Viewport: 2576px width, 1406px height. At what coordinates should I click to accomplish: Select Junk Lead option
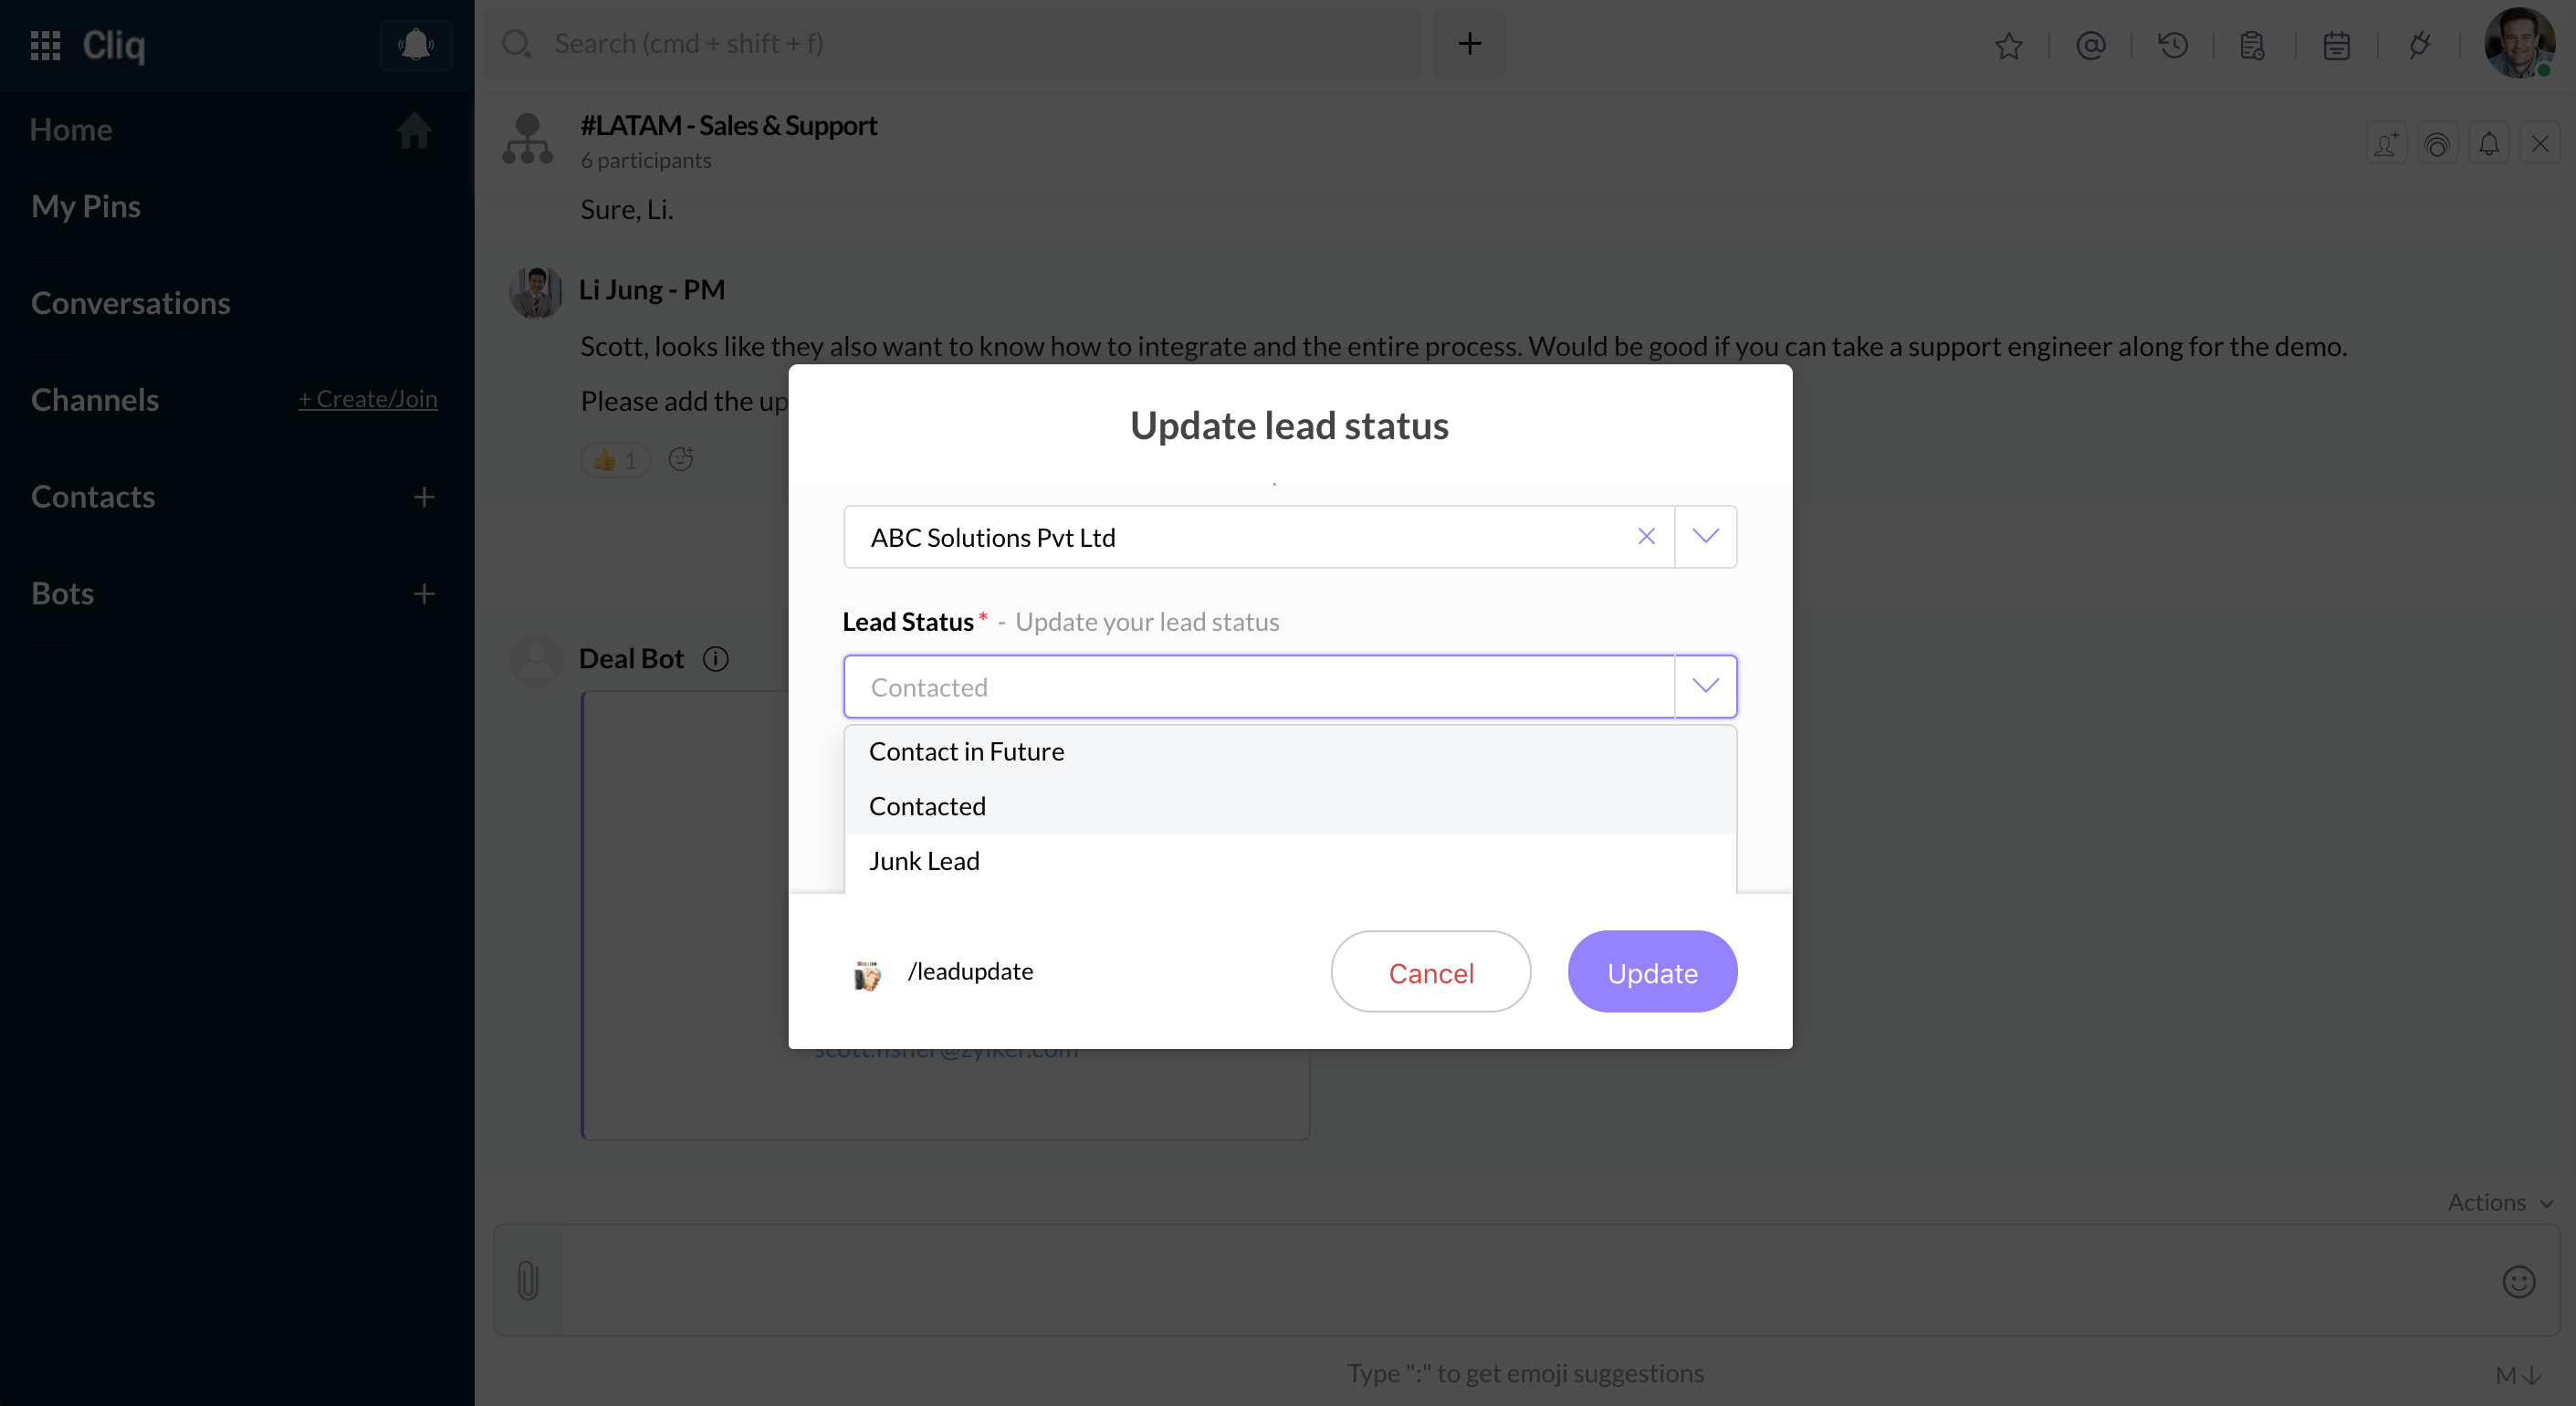tap(1290, 861)
